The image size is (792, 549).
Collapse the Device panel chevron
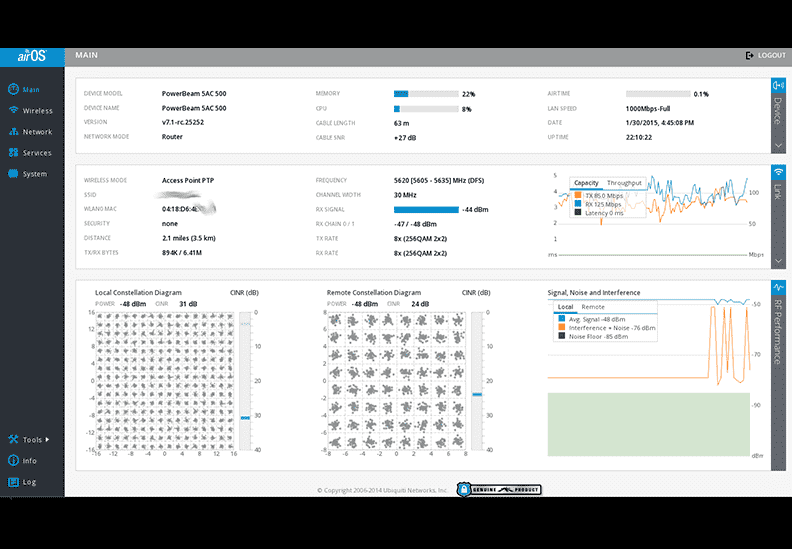point(778,146)
